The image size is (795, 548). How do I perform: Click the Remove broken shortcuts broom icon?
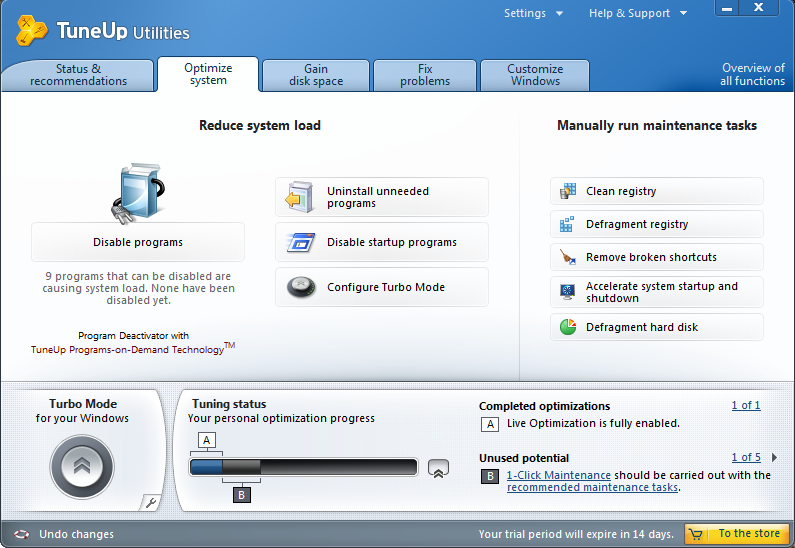click(568, 257)
